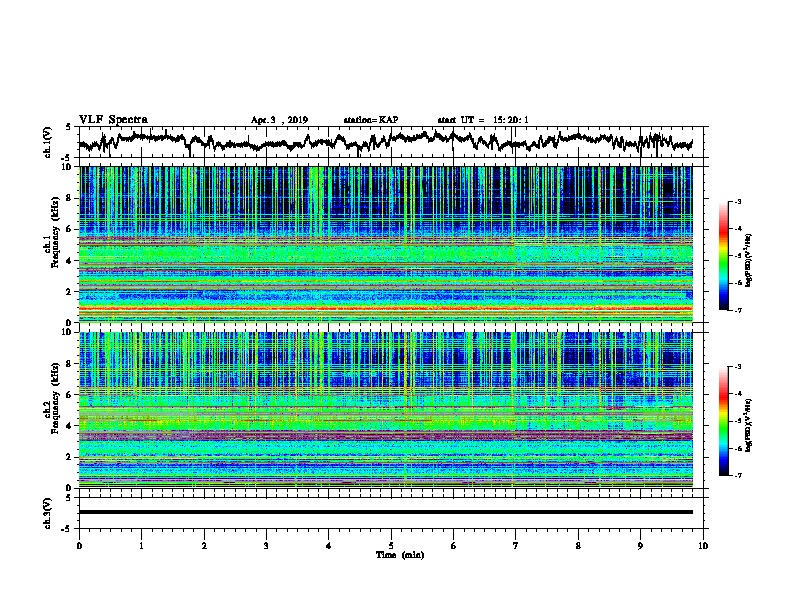Click the "7" tick on the time axis
Screen dimensions: 792x612
(516, 546)
